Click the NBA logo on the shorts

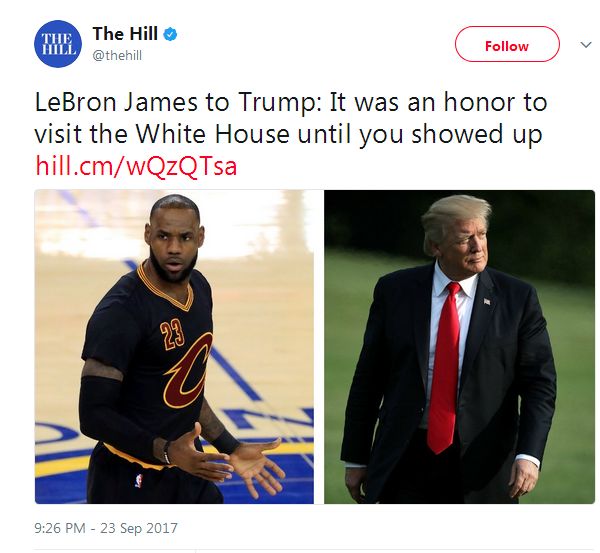click(x=139, y=480)
